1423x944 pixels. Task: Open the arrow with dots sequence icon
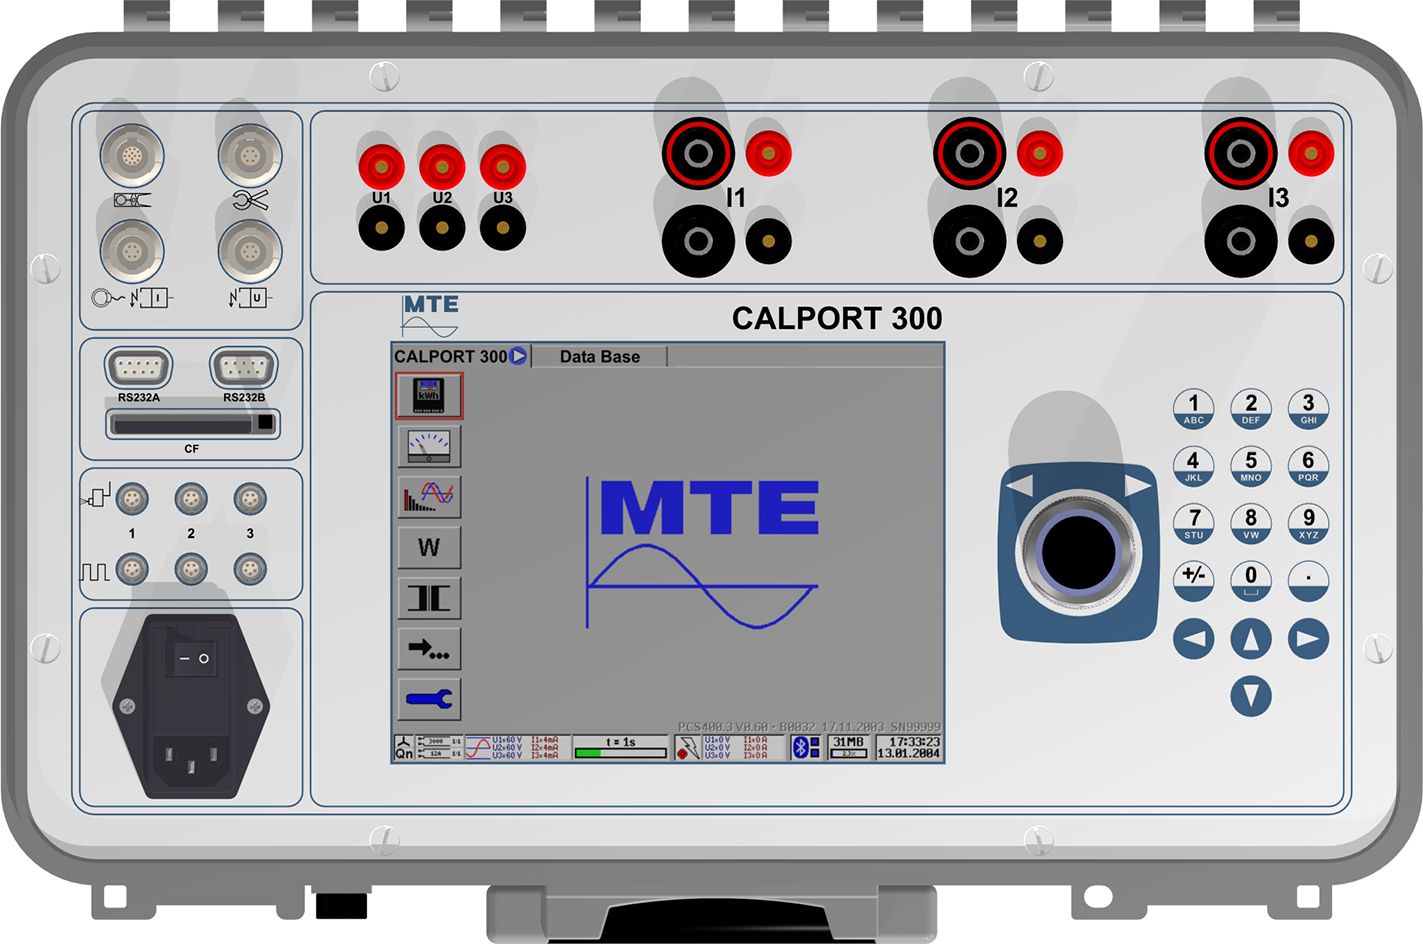(x=429, y=649)
